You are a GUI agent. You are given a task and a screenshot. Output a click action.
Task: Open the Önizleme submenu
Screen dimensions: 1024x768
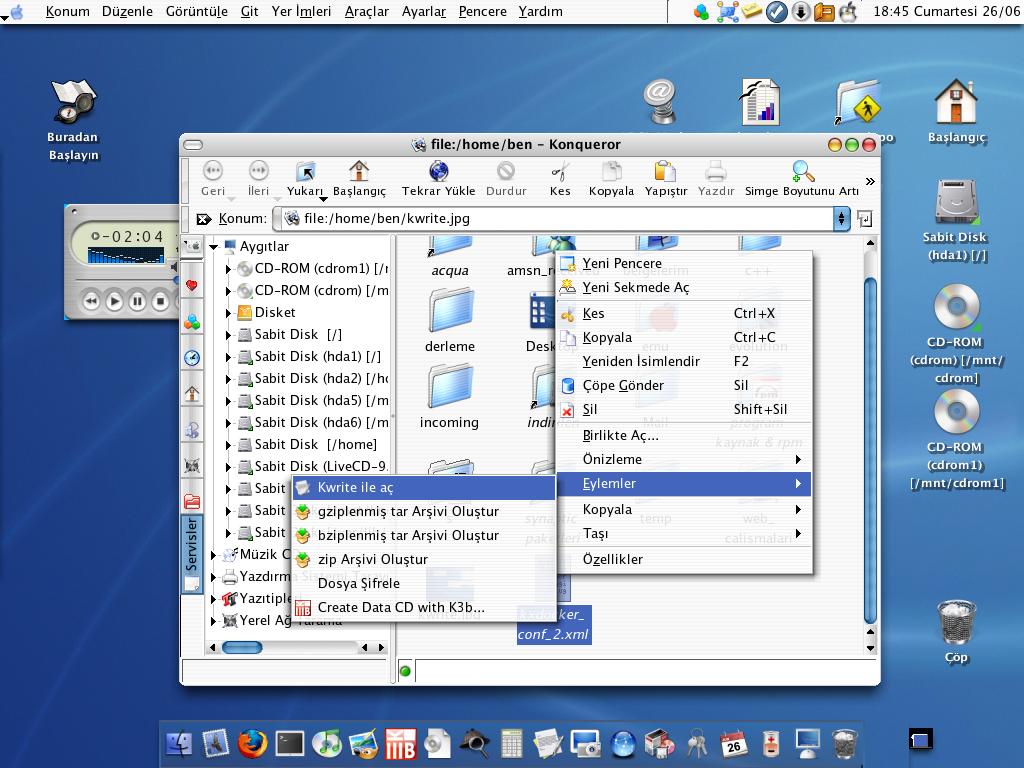click(684, 459)
